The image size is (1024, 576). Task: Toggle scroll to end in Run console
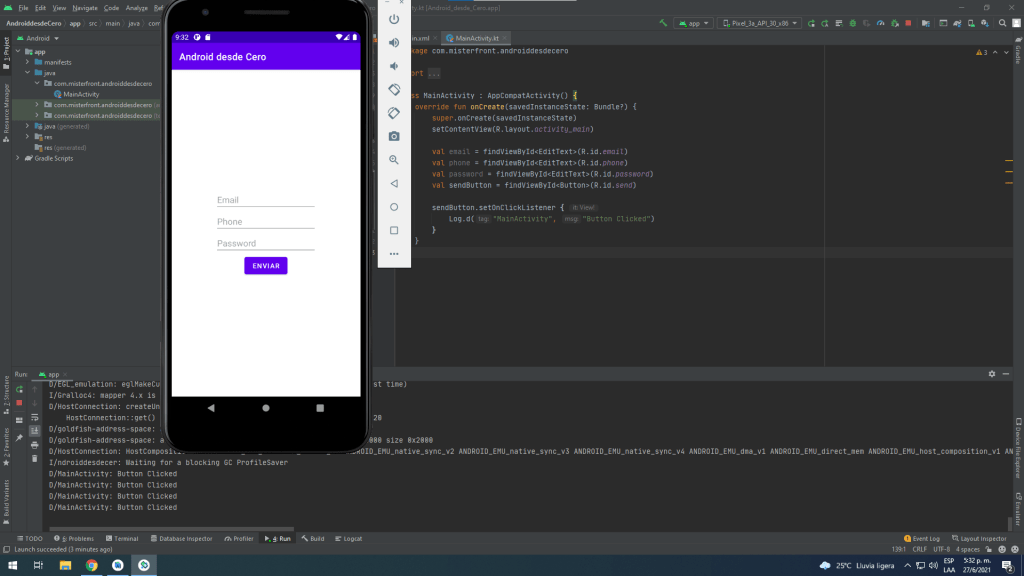pos(35,431)
